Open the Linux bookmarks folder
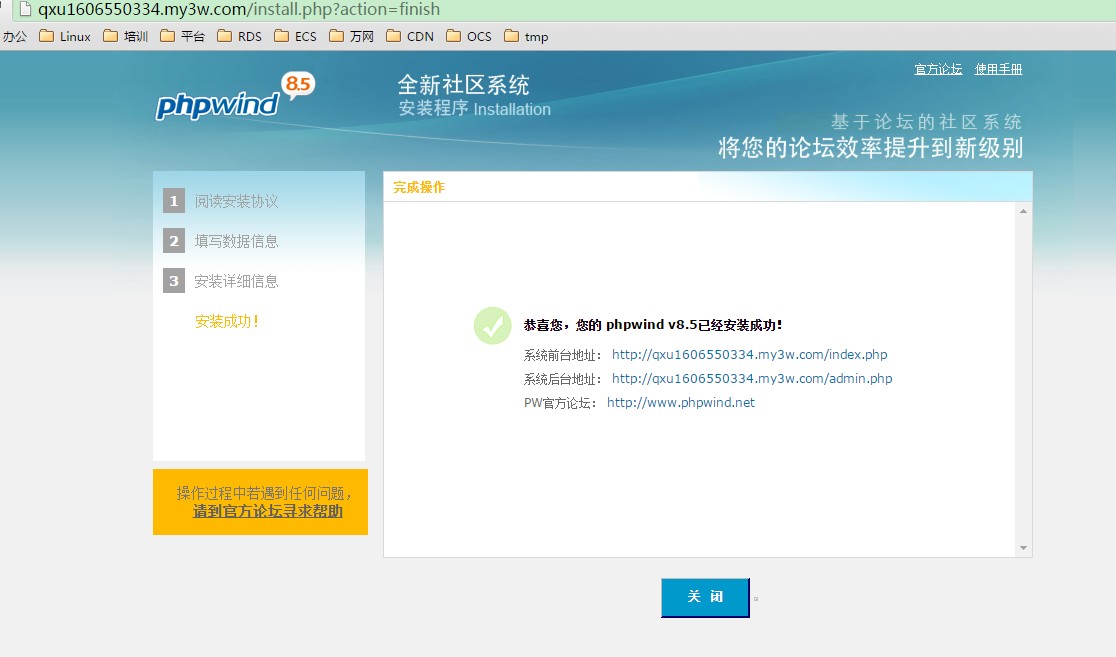Screen dimensions: 1116x657 coord(65,36)
